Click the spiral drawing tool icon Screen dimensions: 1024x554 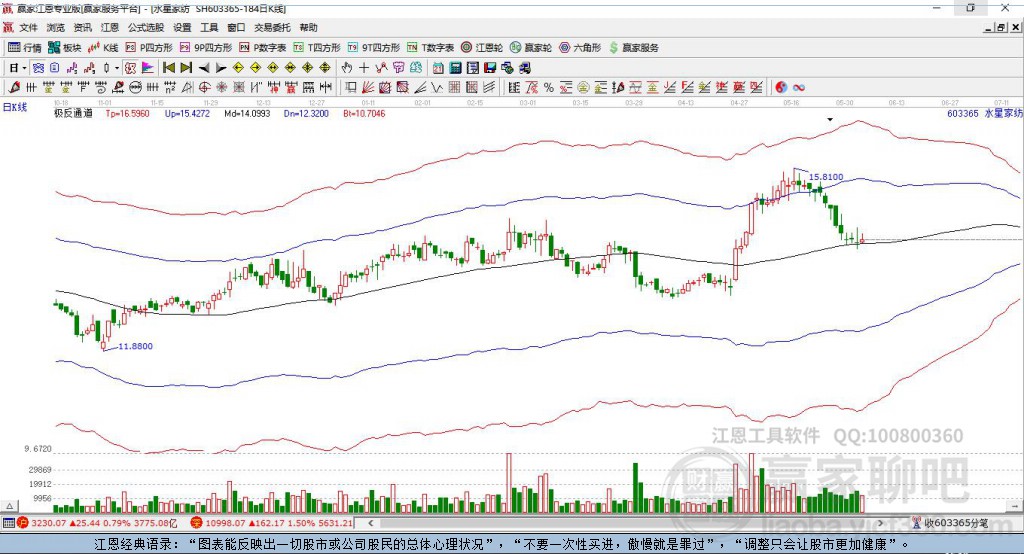(x=101, y=87)
